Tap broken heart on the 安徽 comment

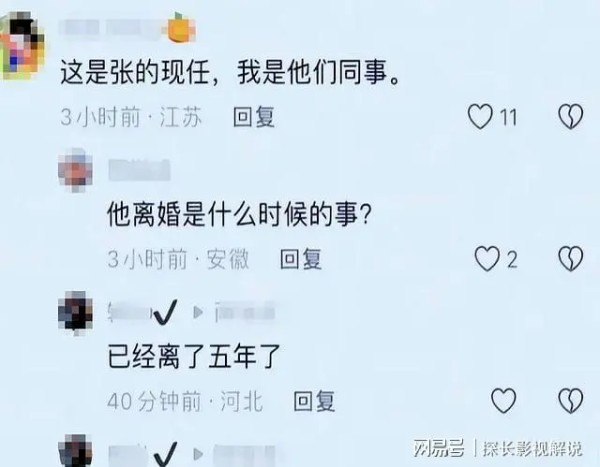point(571,259)
